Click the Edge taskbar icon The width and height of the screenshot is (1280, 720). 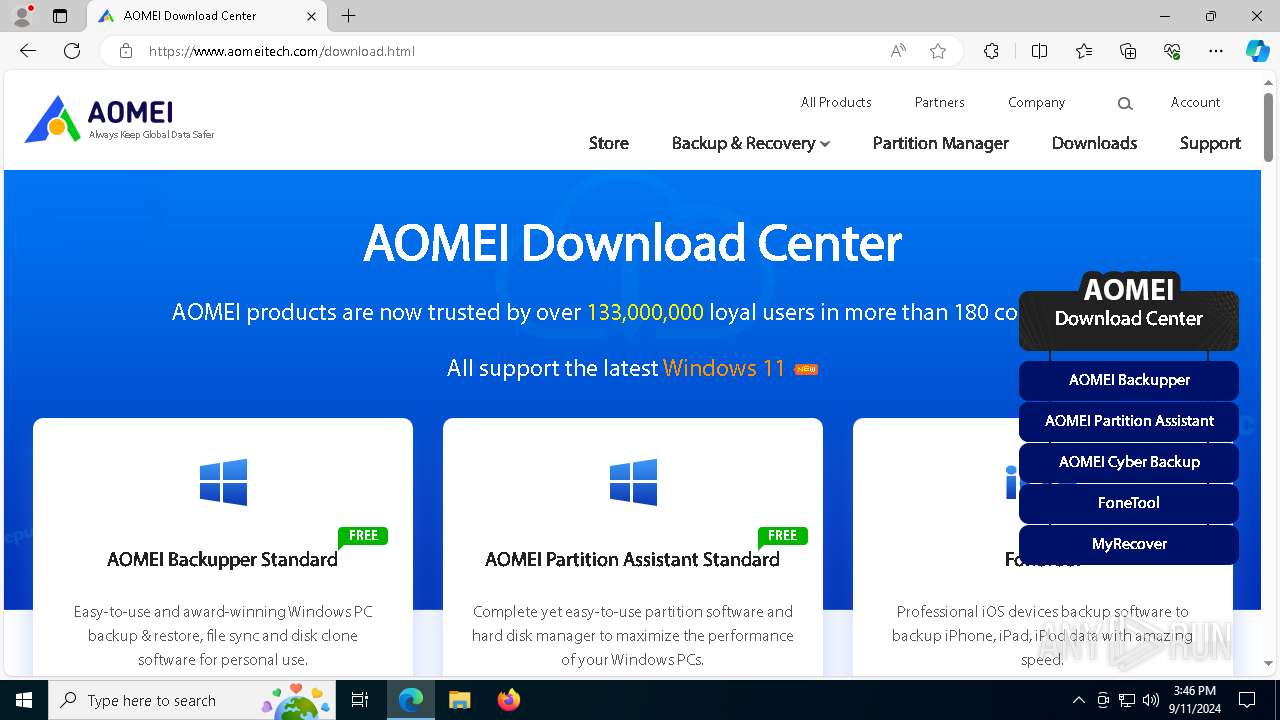click(x=411, y=700)
